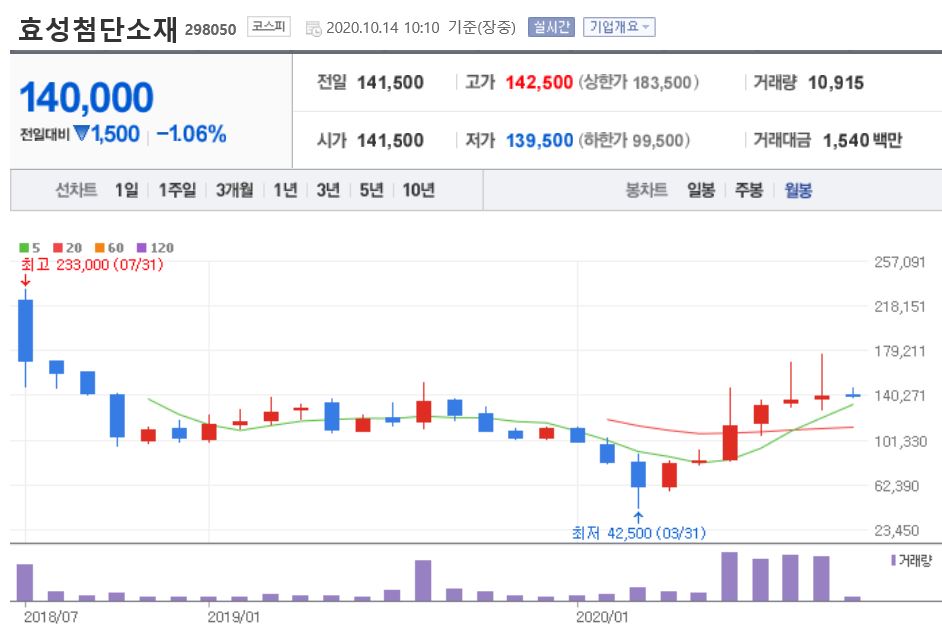Select the 1년 line chart tab
Viewport: 942px width, 629px height.
coord(285,190)
